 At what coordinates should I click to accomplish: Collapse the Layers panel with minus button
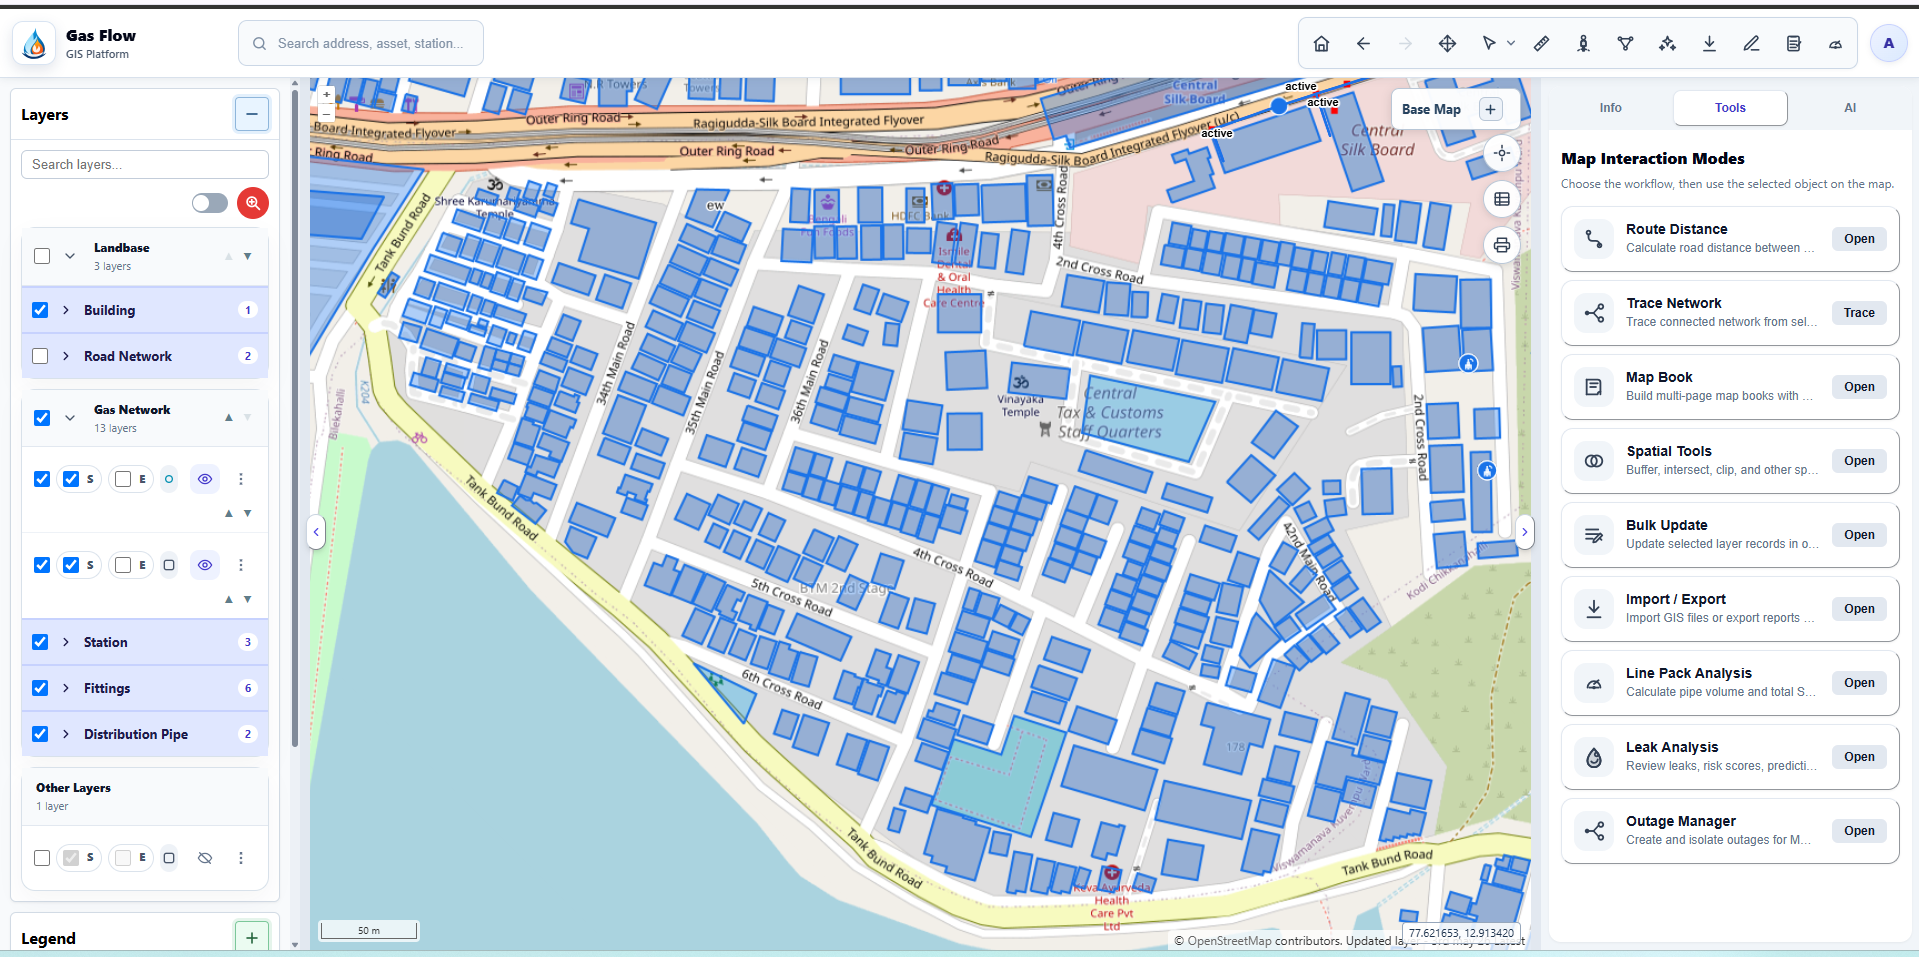tap(252, 114)
